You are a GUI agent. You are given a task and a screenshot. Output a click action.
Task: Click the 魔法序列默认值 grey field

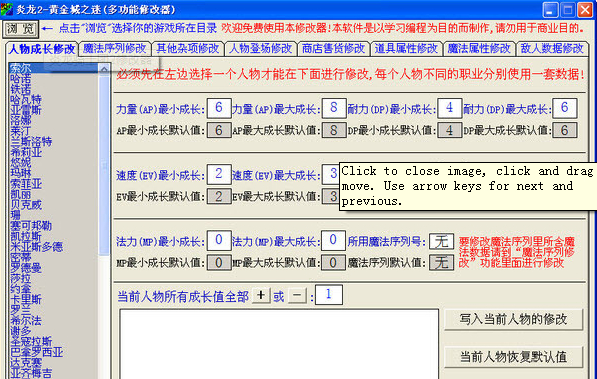(442, 262)
